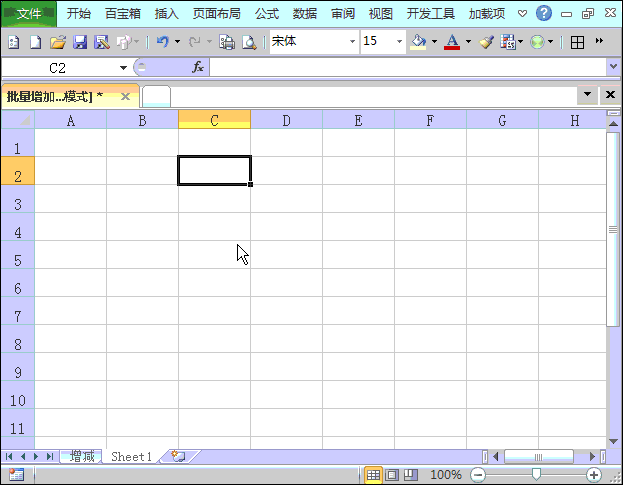Click the blank new document tab
This screenshot has width=623, height=485.
157,97
